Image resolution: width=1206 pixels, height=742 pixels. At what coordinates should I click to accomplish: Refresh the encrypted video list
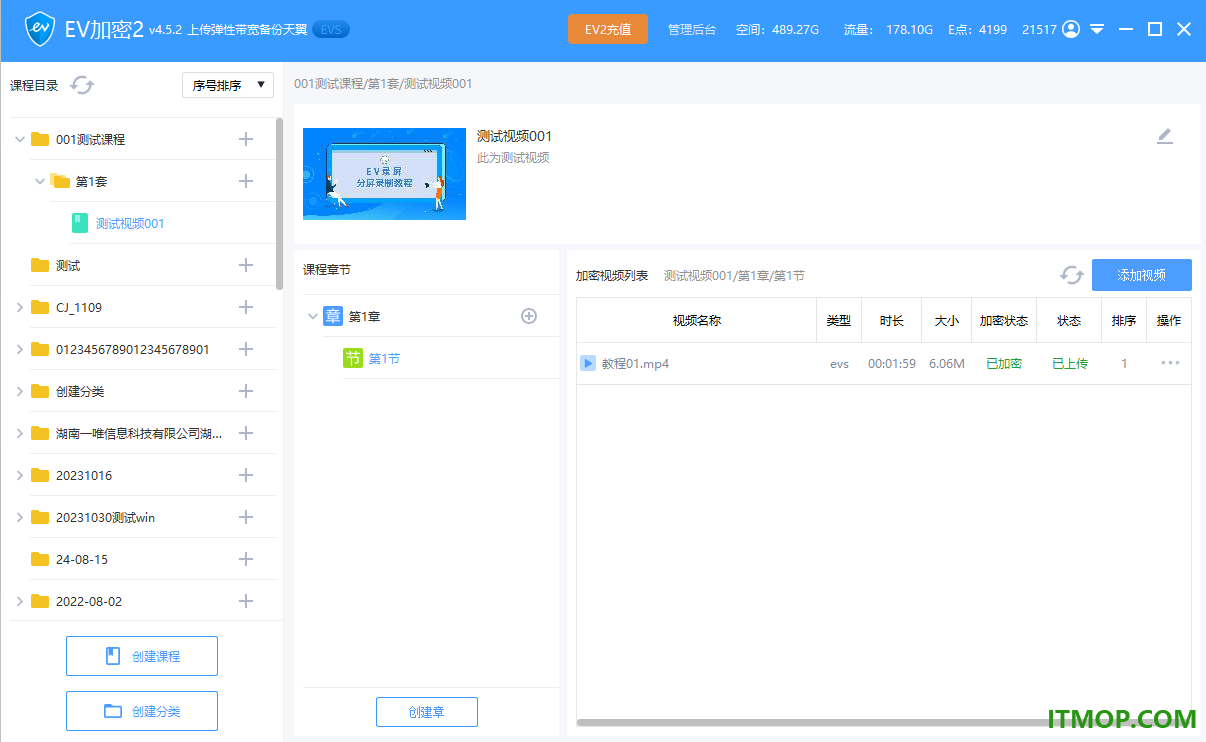click(1072, 275)
